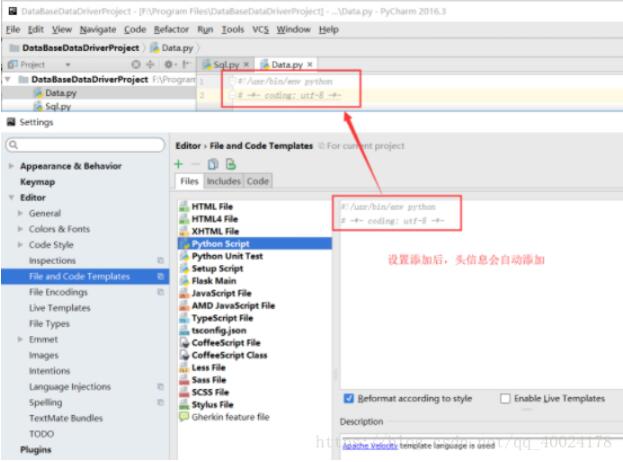The width and height of the screenshot is (623, 462).
Task: Select Python Unit Test template
Action: pyautogui.click(x=227, y=256)
